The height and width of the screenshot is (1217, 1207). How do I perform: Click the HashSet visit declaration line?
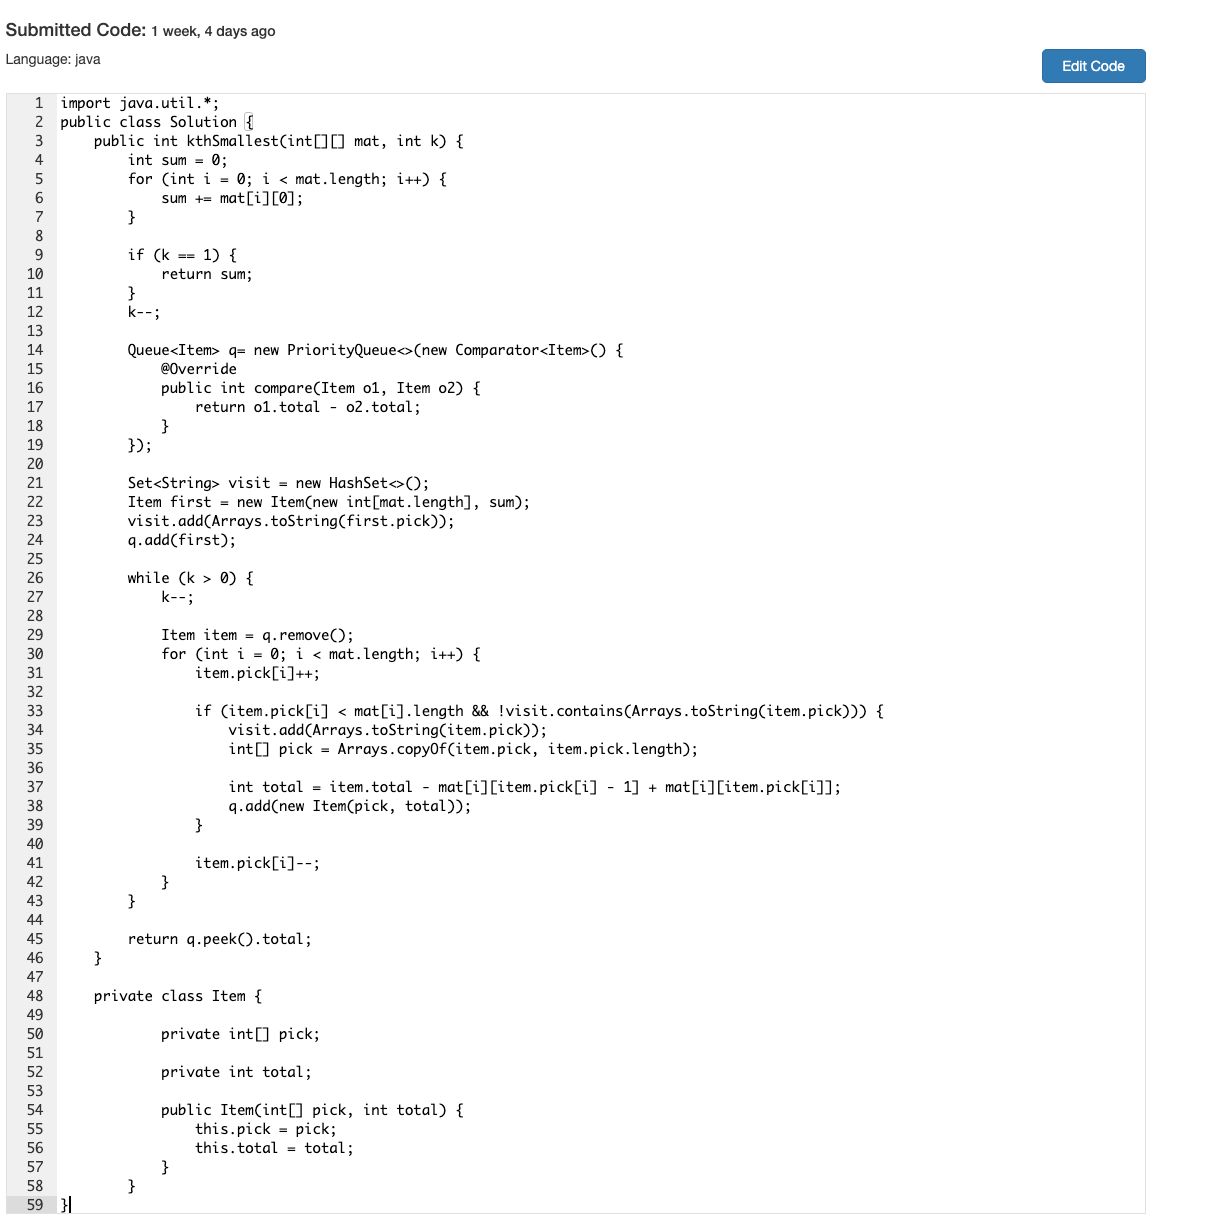coord(278,483)
